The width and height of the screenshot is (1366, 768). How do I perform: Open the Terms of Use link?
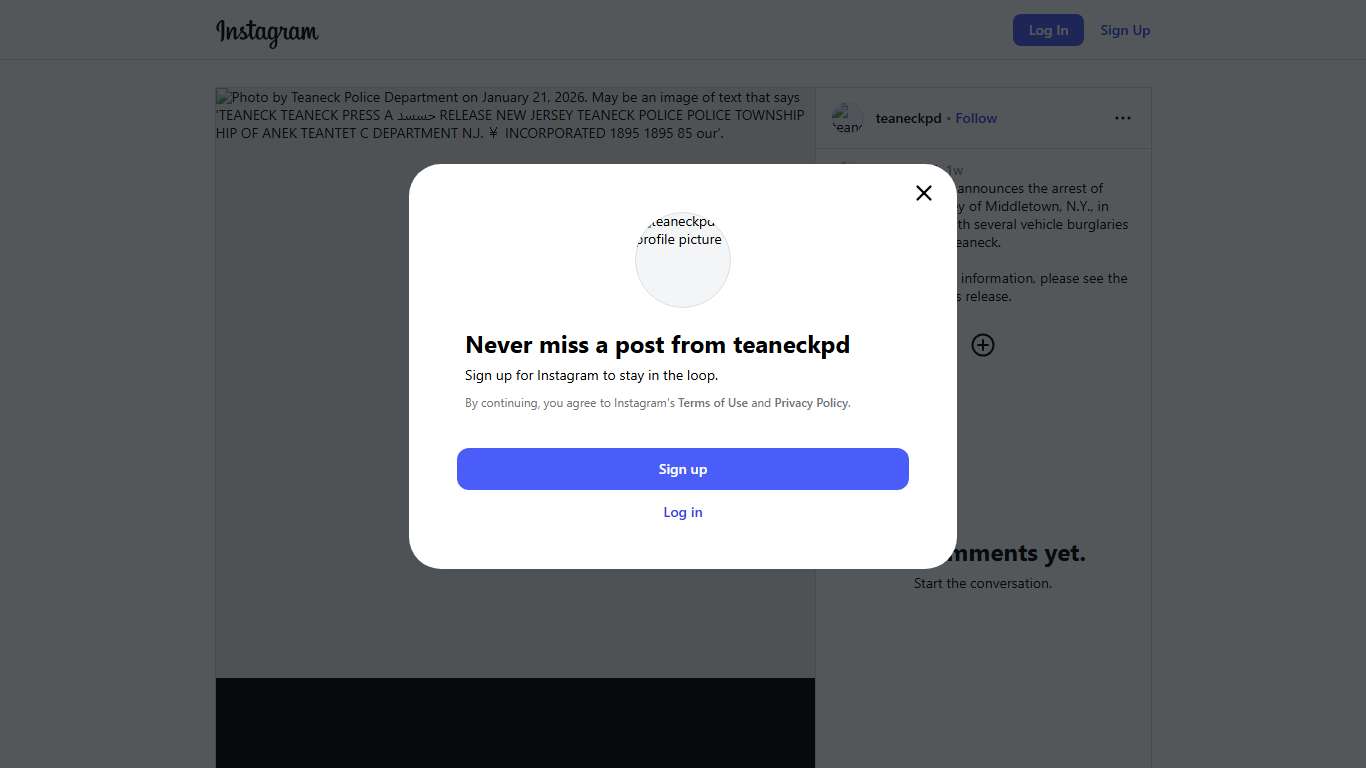[713, 403]
